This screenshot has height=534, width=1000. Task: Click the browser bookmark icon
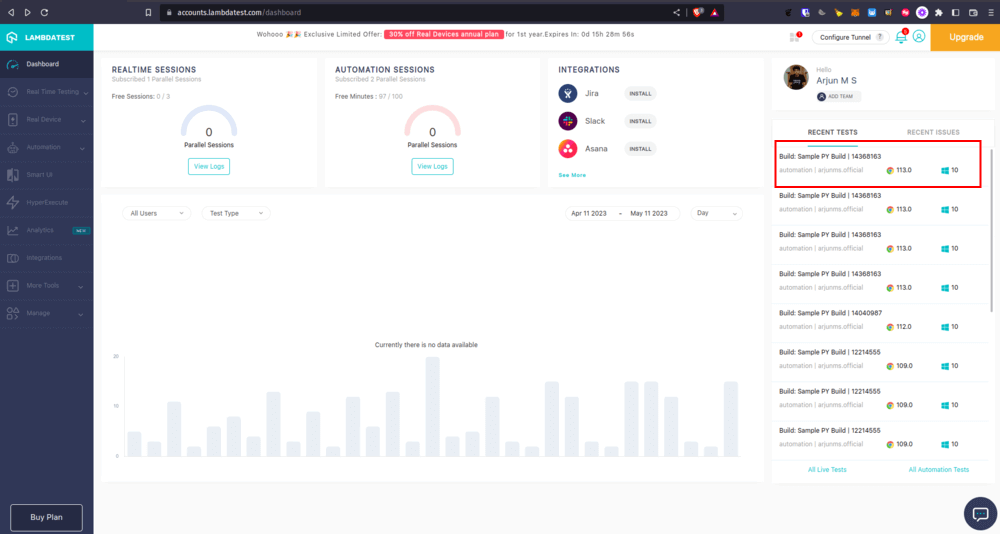click(148, 12)
